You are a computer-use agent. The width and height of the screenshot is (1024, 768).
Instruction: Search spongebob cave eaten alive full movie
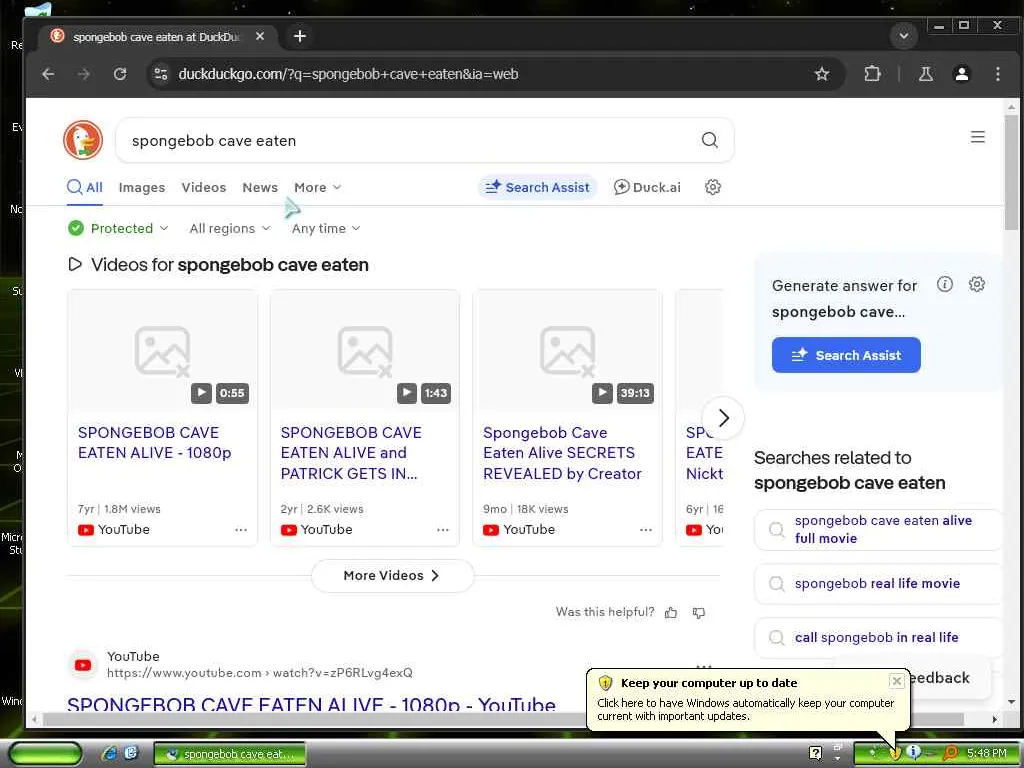tap(878, 530)
